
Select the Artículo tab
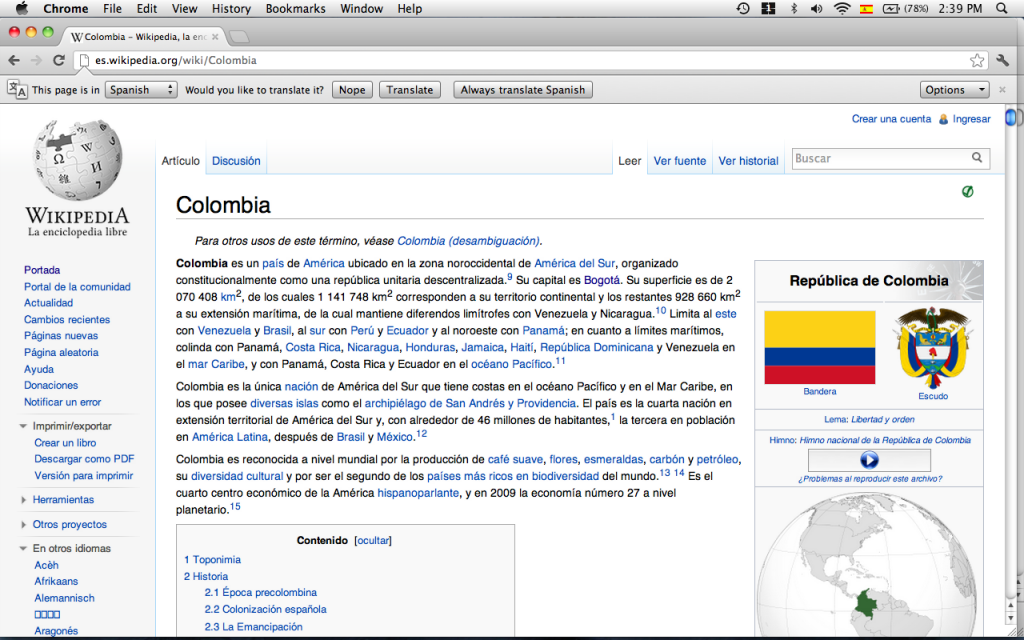click(x=181, y=161)
